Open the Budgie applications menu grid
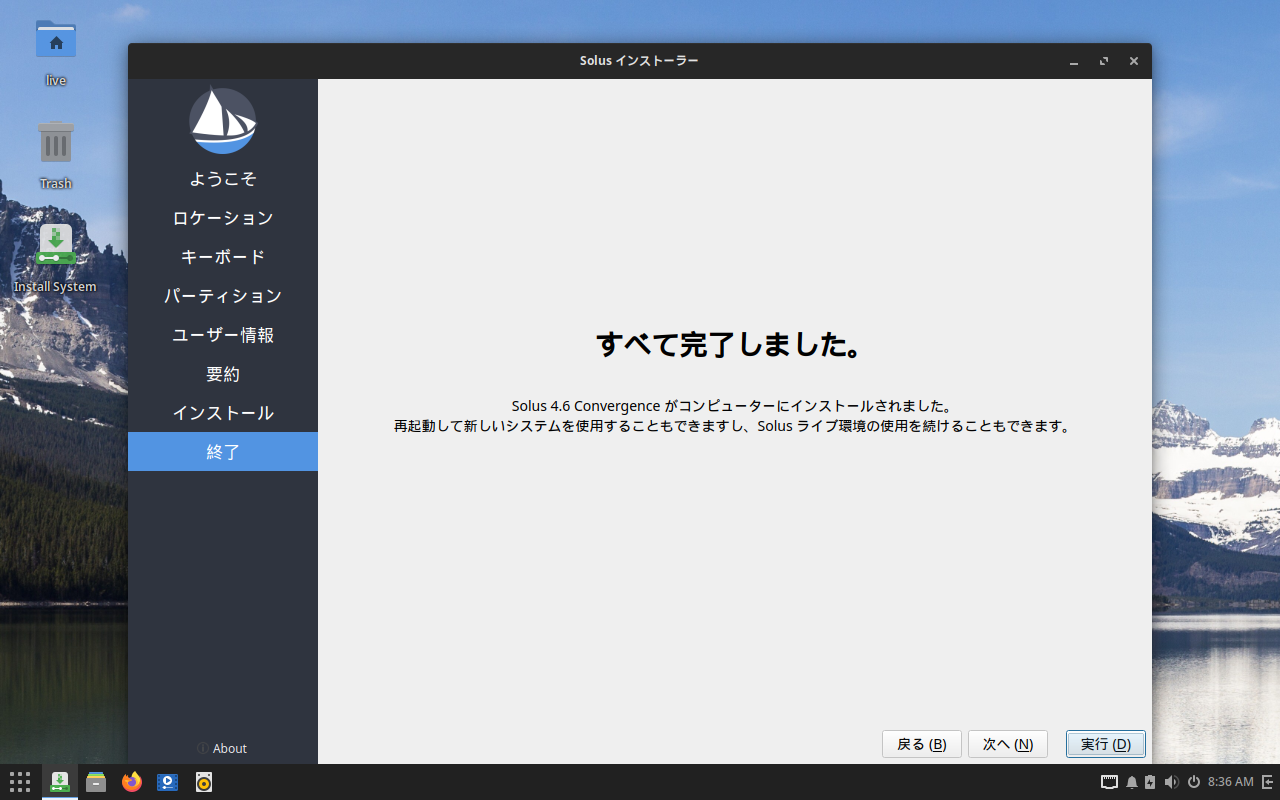Screen dimensions: 1280x800 (20, 782)
